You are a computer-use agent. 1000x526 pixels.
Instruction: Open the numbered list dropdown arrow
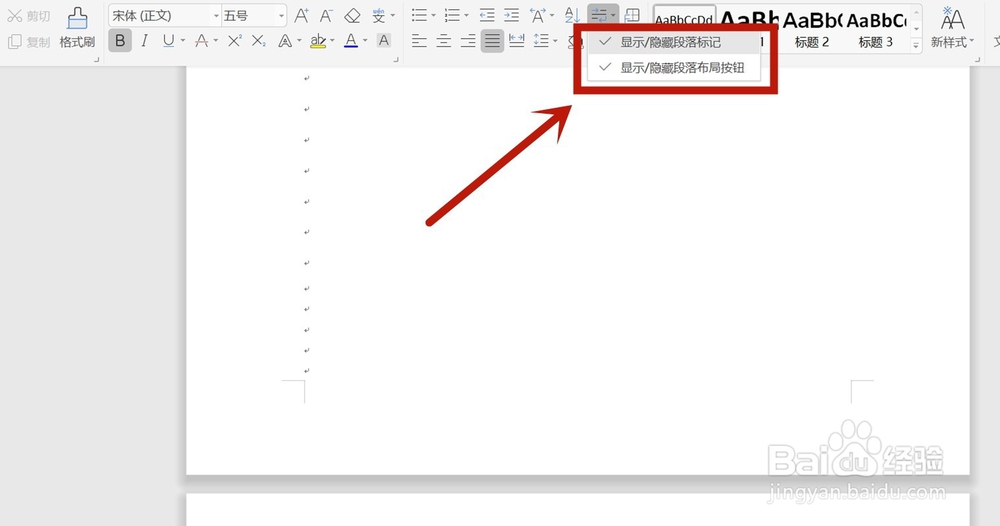(466, 15)
